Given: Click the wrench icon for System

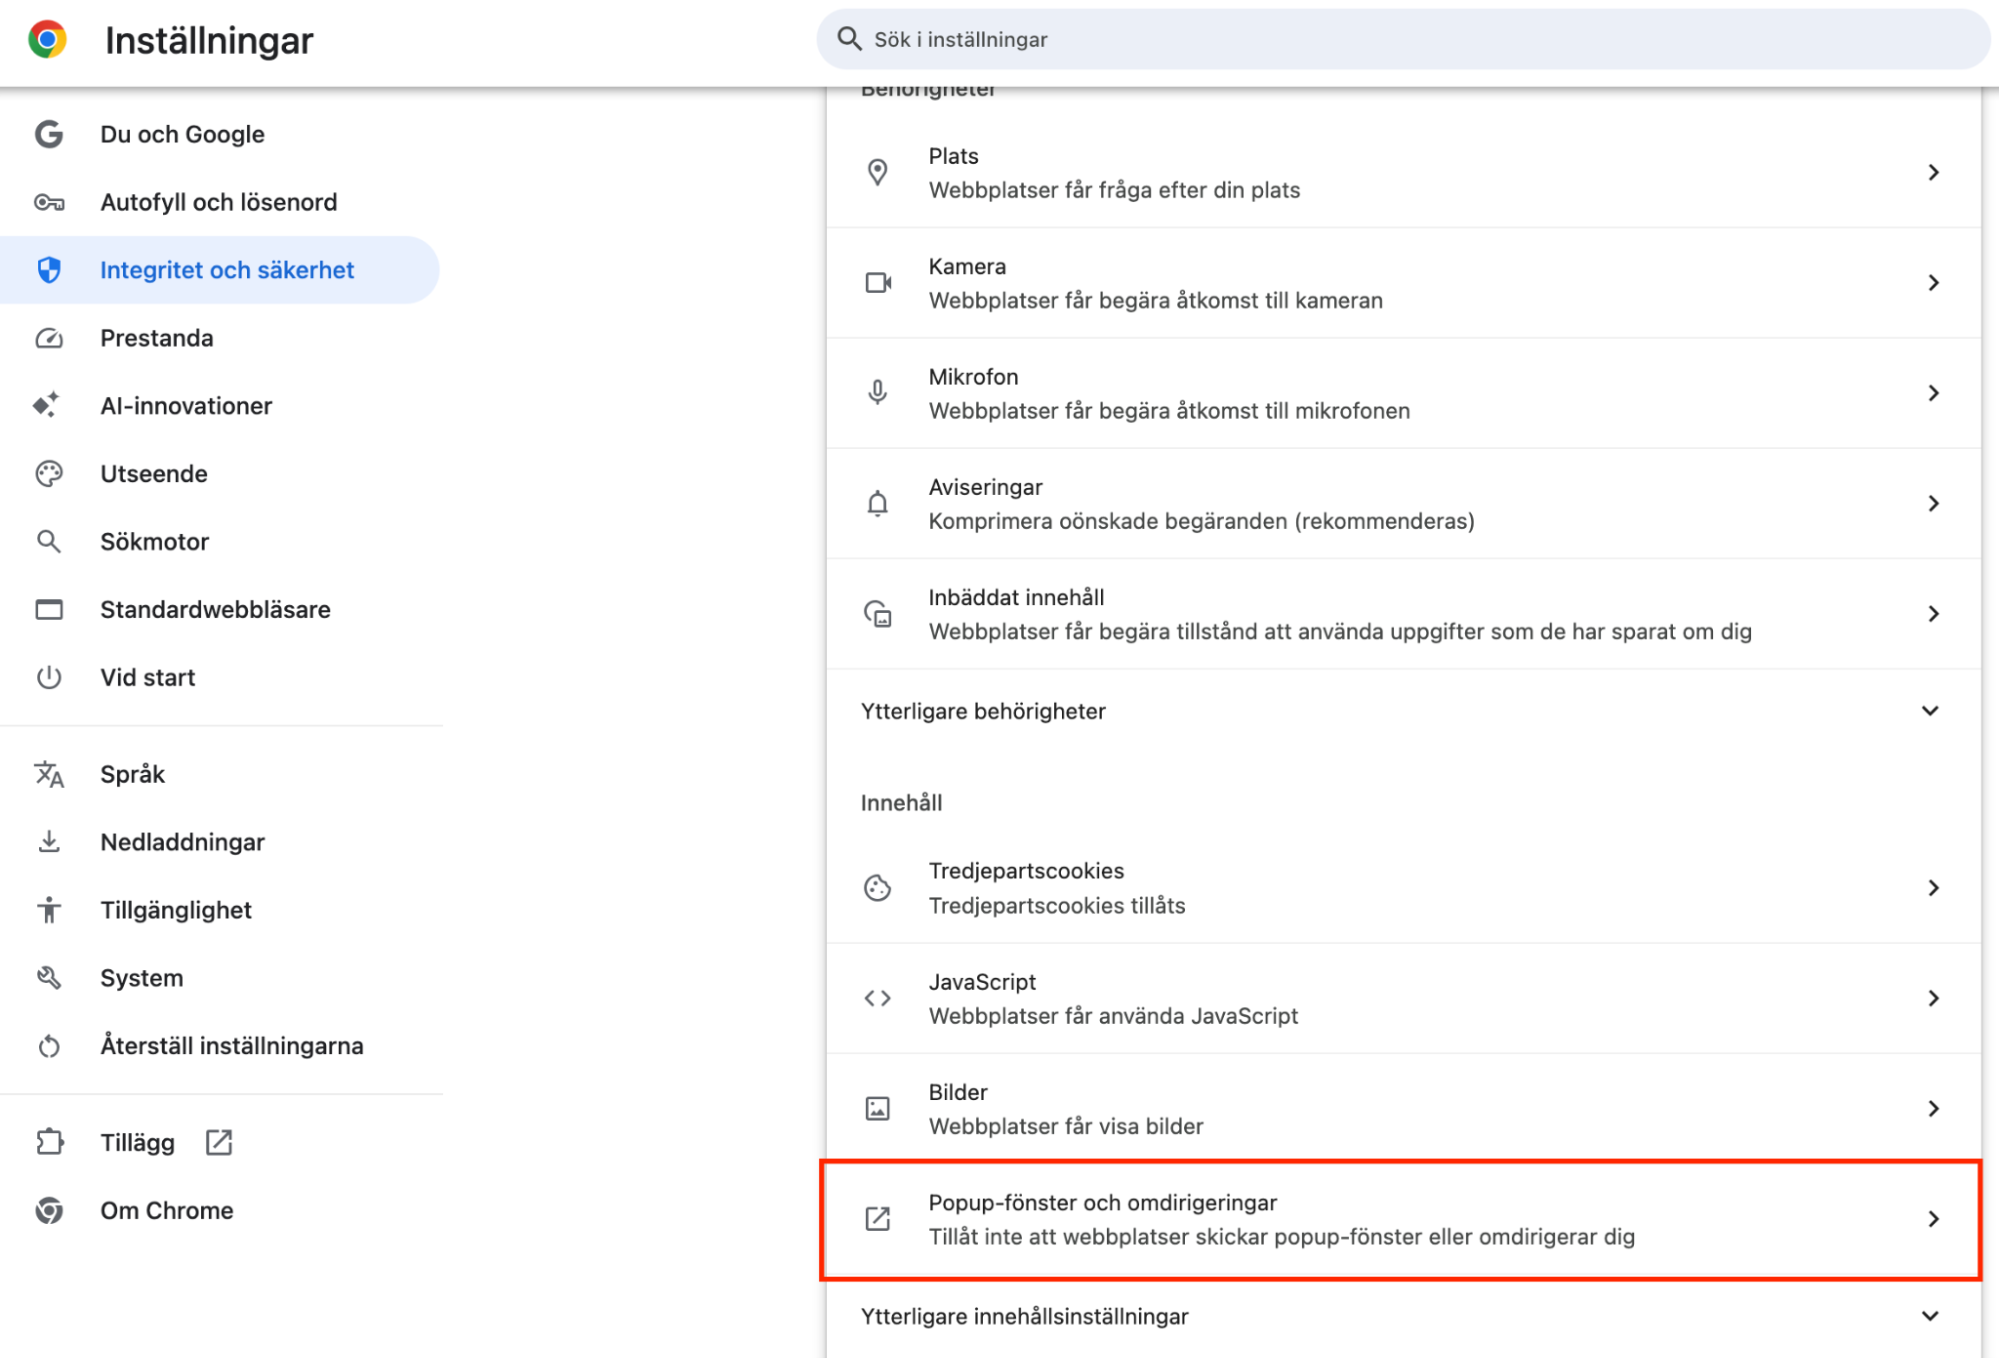Looking at the screenshot, I should 49,977.
